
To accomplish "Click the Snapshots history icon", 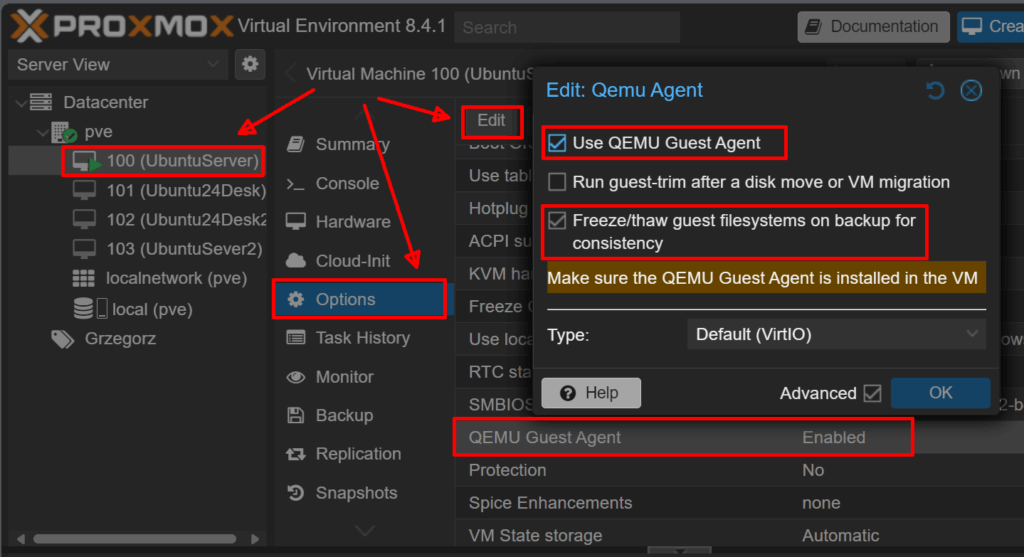I will [296, 493].
